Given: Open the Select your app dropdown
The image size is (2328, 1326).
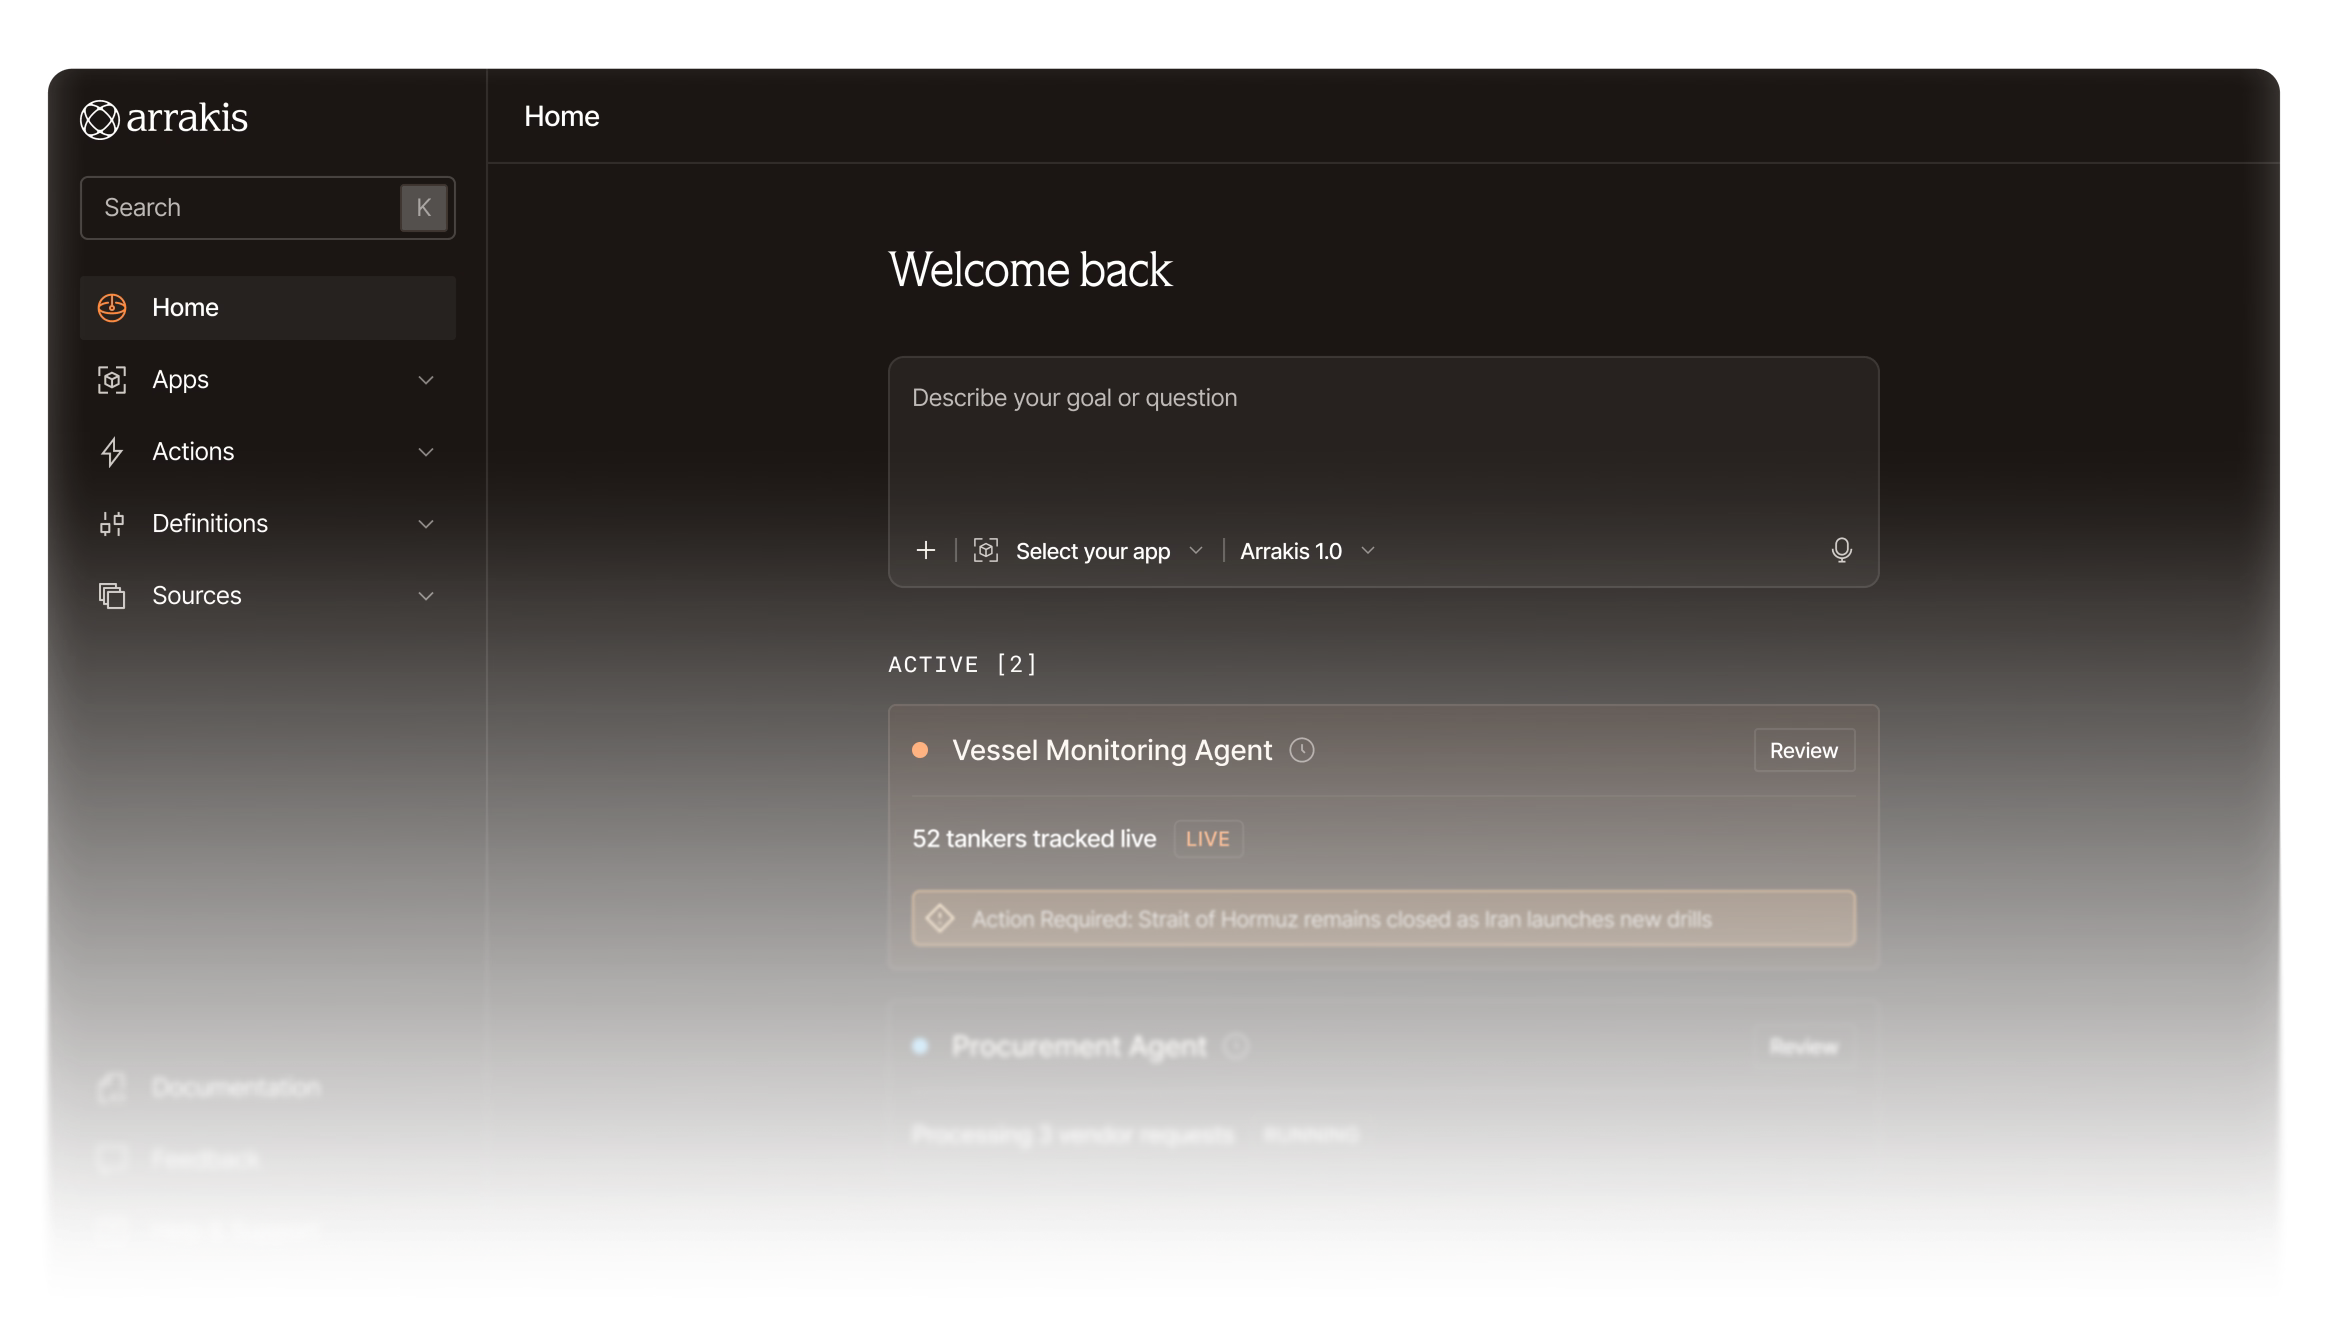Looking at the screenshot, I should click(1090, 551).
